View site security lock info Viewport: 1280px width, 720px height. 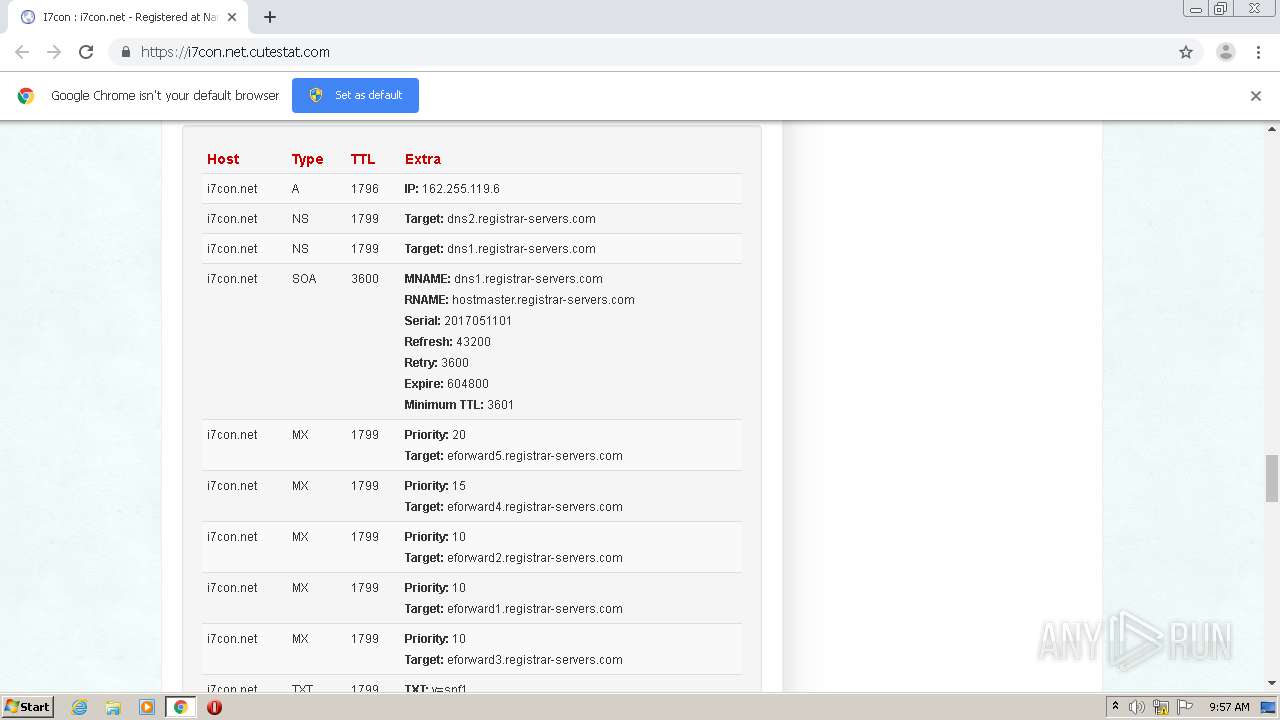coord(126,52)
